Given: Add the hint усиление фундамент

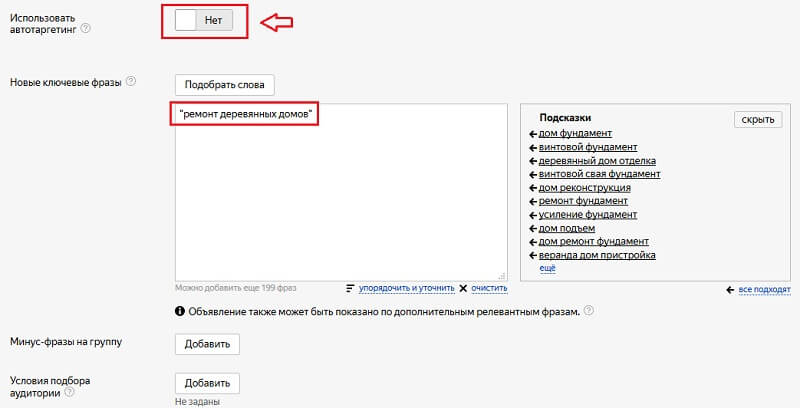Looking at the screenshot, I should click(588, 215).
